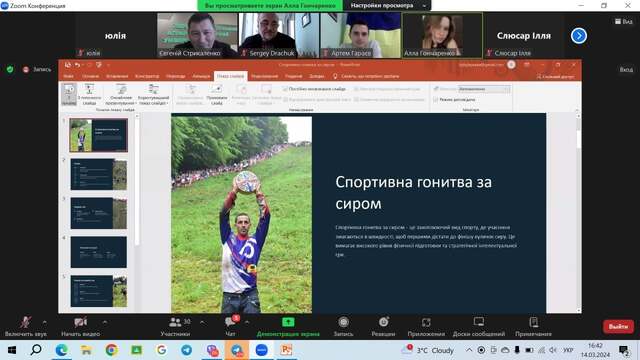Open the Windows Start menu
Screen dimensions: 640x360
[x=12, y=350]
